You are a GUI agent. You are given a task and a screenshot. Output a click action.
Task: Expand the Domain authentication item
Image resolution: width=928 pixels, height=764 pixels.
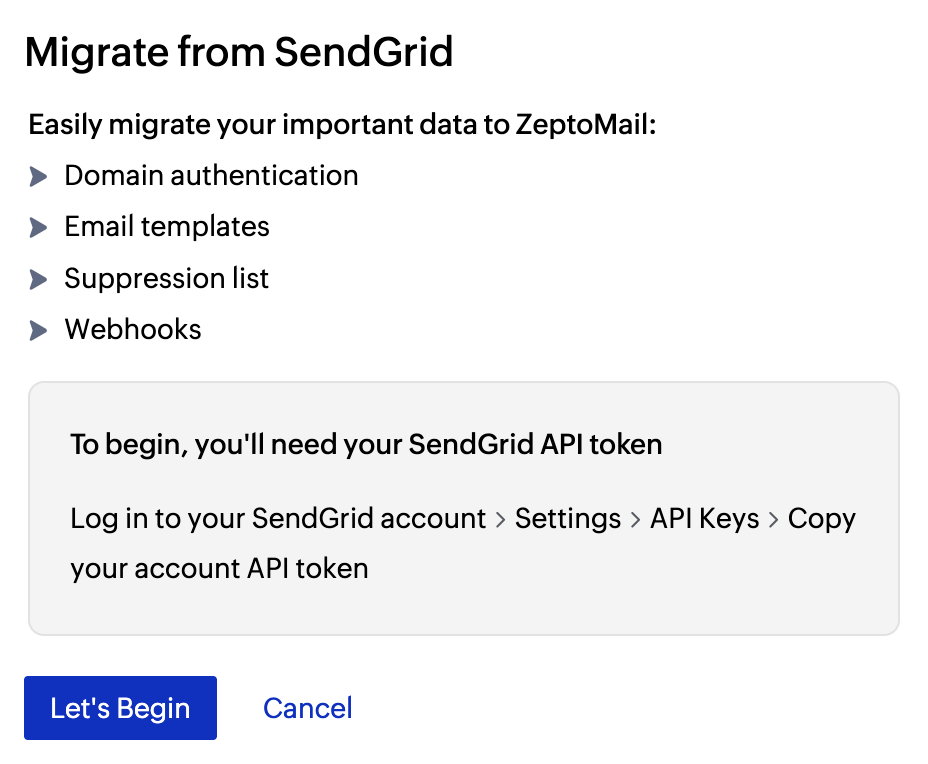point(210,176)
